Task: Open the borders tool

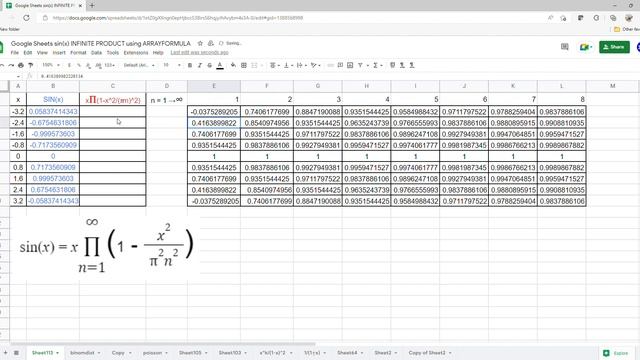Action: (244, 65)
